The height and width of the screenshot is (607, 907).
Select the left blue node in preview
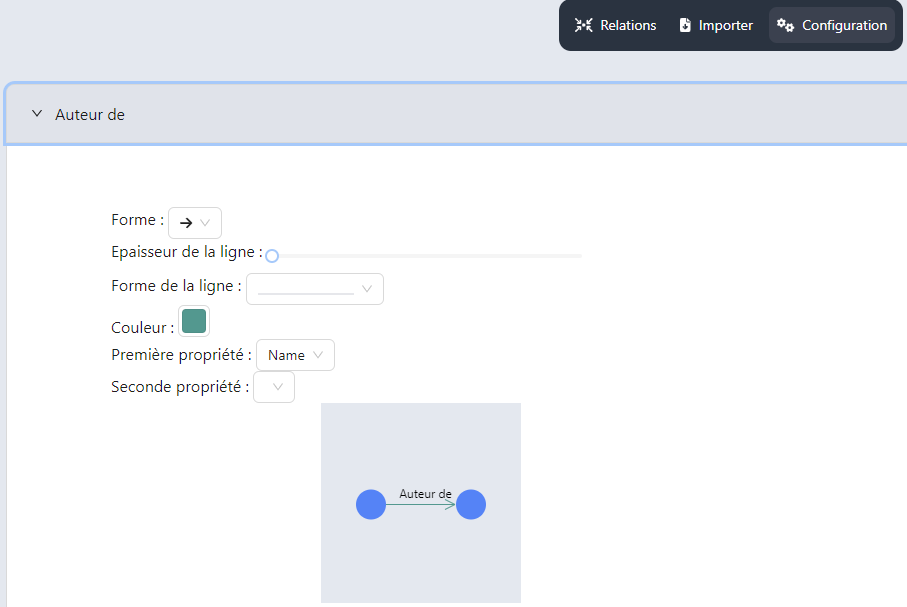(371, 505)
